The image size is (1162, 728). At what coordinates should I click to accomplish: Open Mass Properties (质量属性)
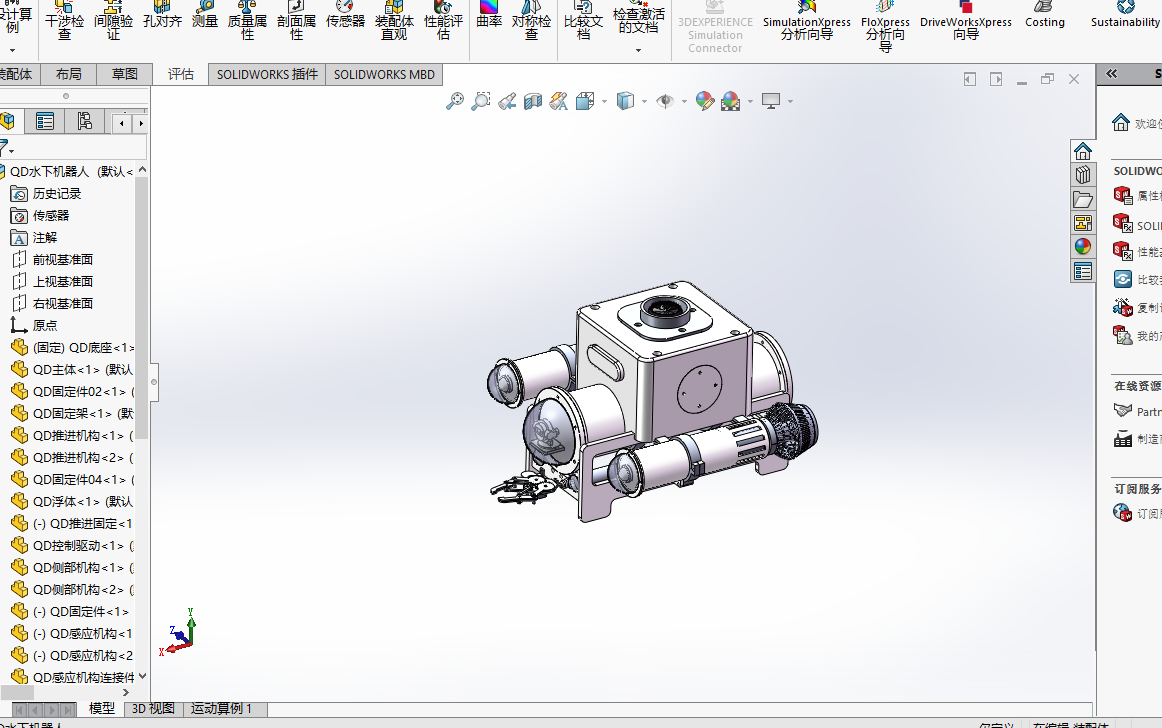click(247, 21)
